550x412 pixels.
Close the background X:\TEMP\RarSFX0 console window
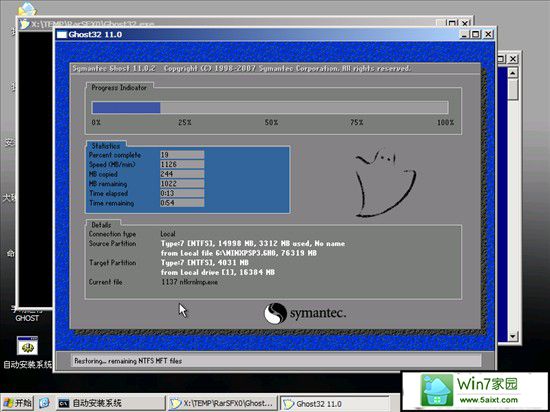tap(465, 23)
